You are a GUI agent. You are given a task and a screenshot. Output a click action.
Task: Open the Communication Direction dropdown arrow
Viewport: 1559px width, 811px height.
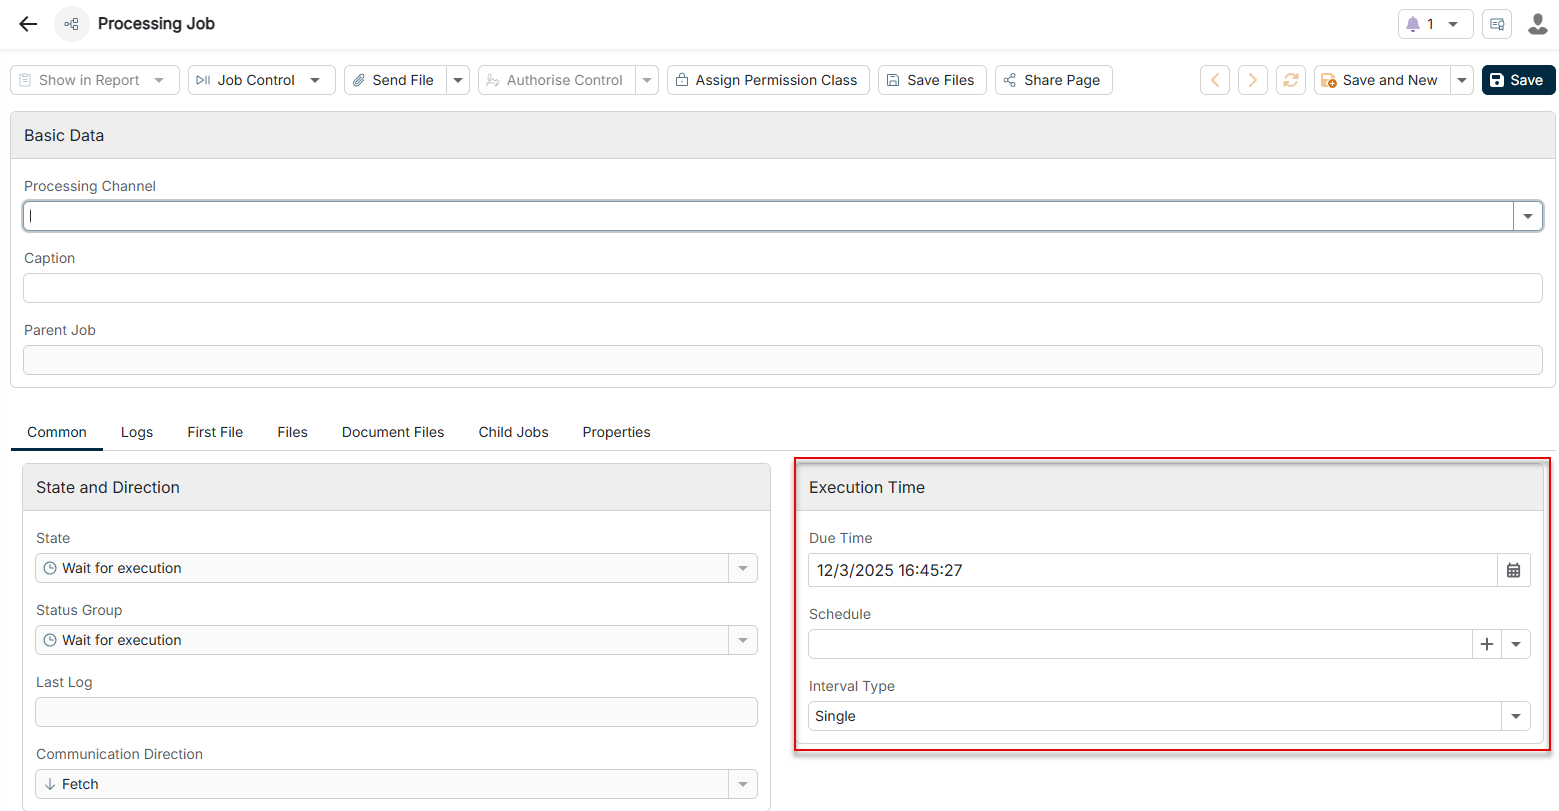[743, 784]
